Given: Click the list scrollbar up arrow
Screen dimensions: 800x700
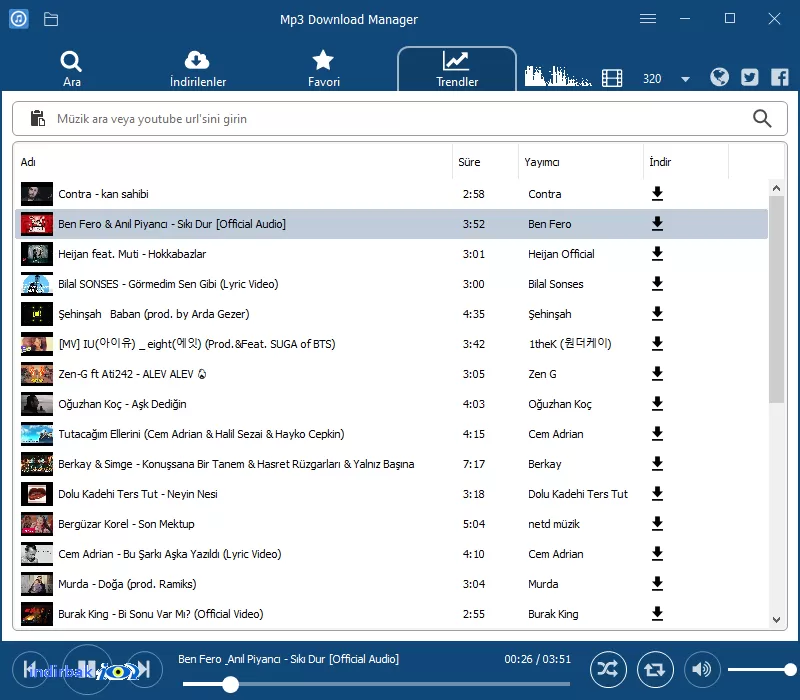Looking at the screenshot, I should (x=776, y=188).
